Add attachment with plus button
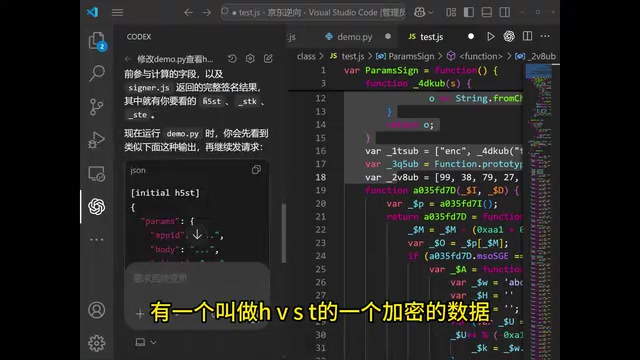The width and height of the screenshot is (640, 360). click(140, 314)
